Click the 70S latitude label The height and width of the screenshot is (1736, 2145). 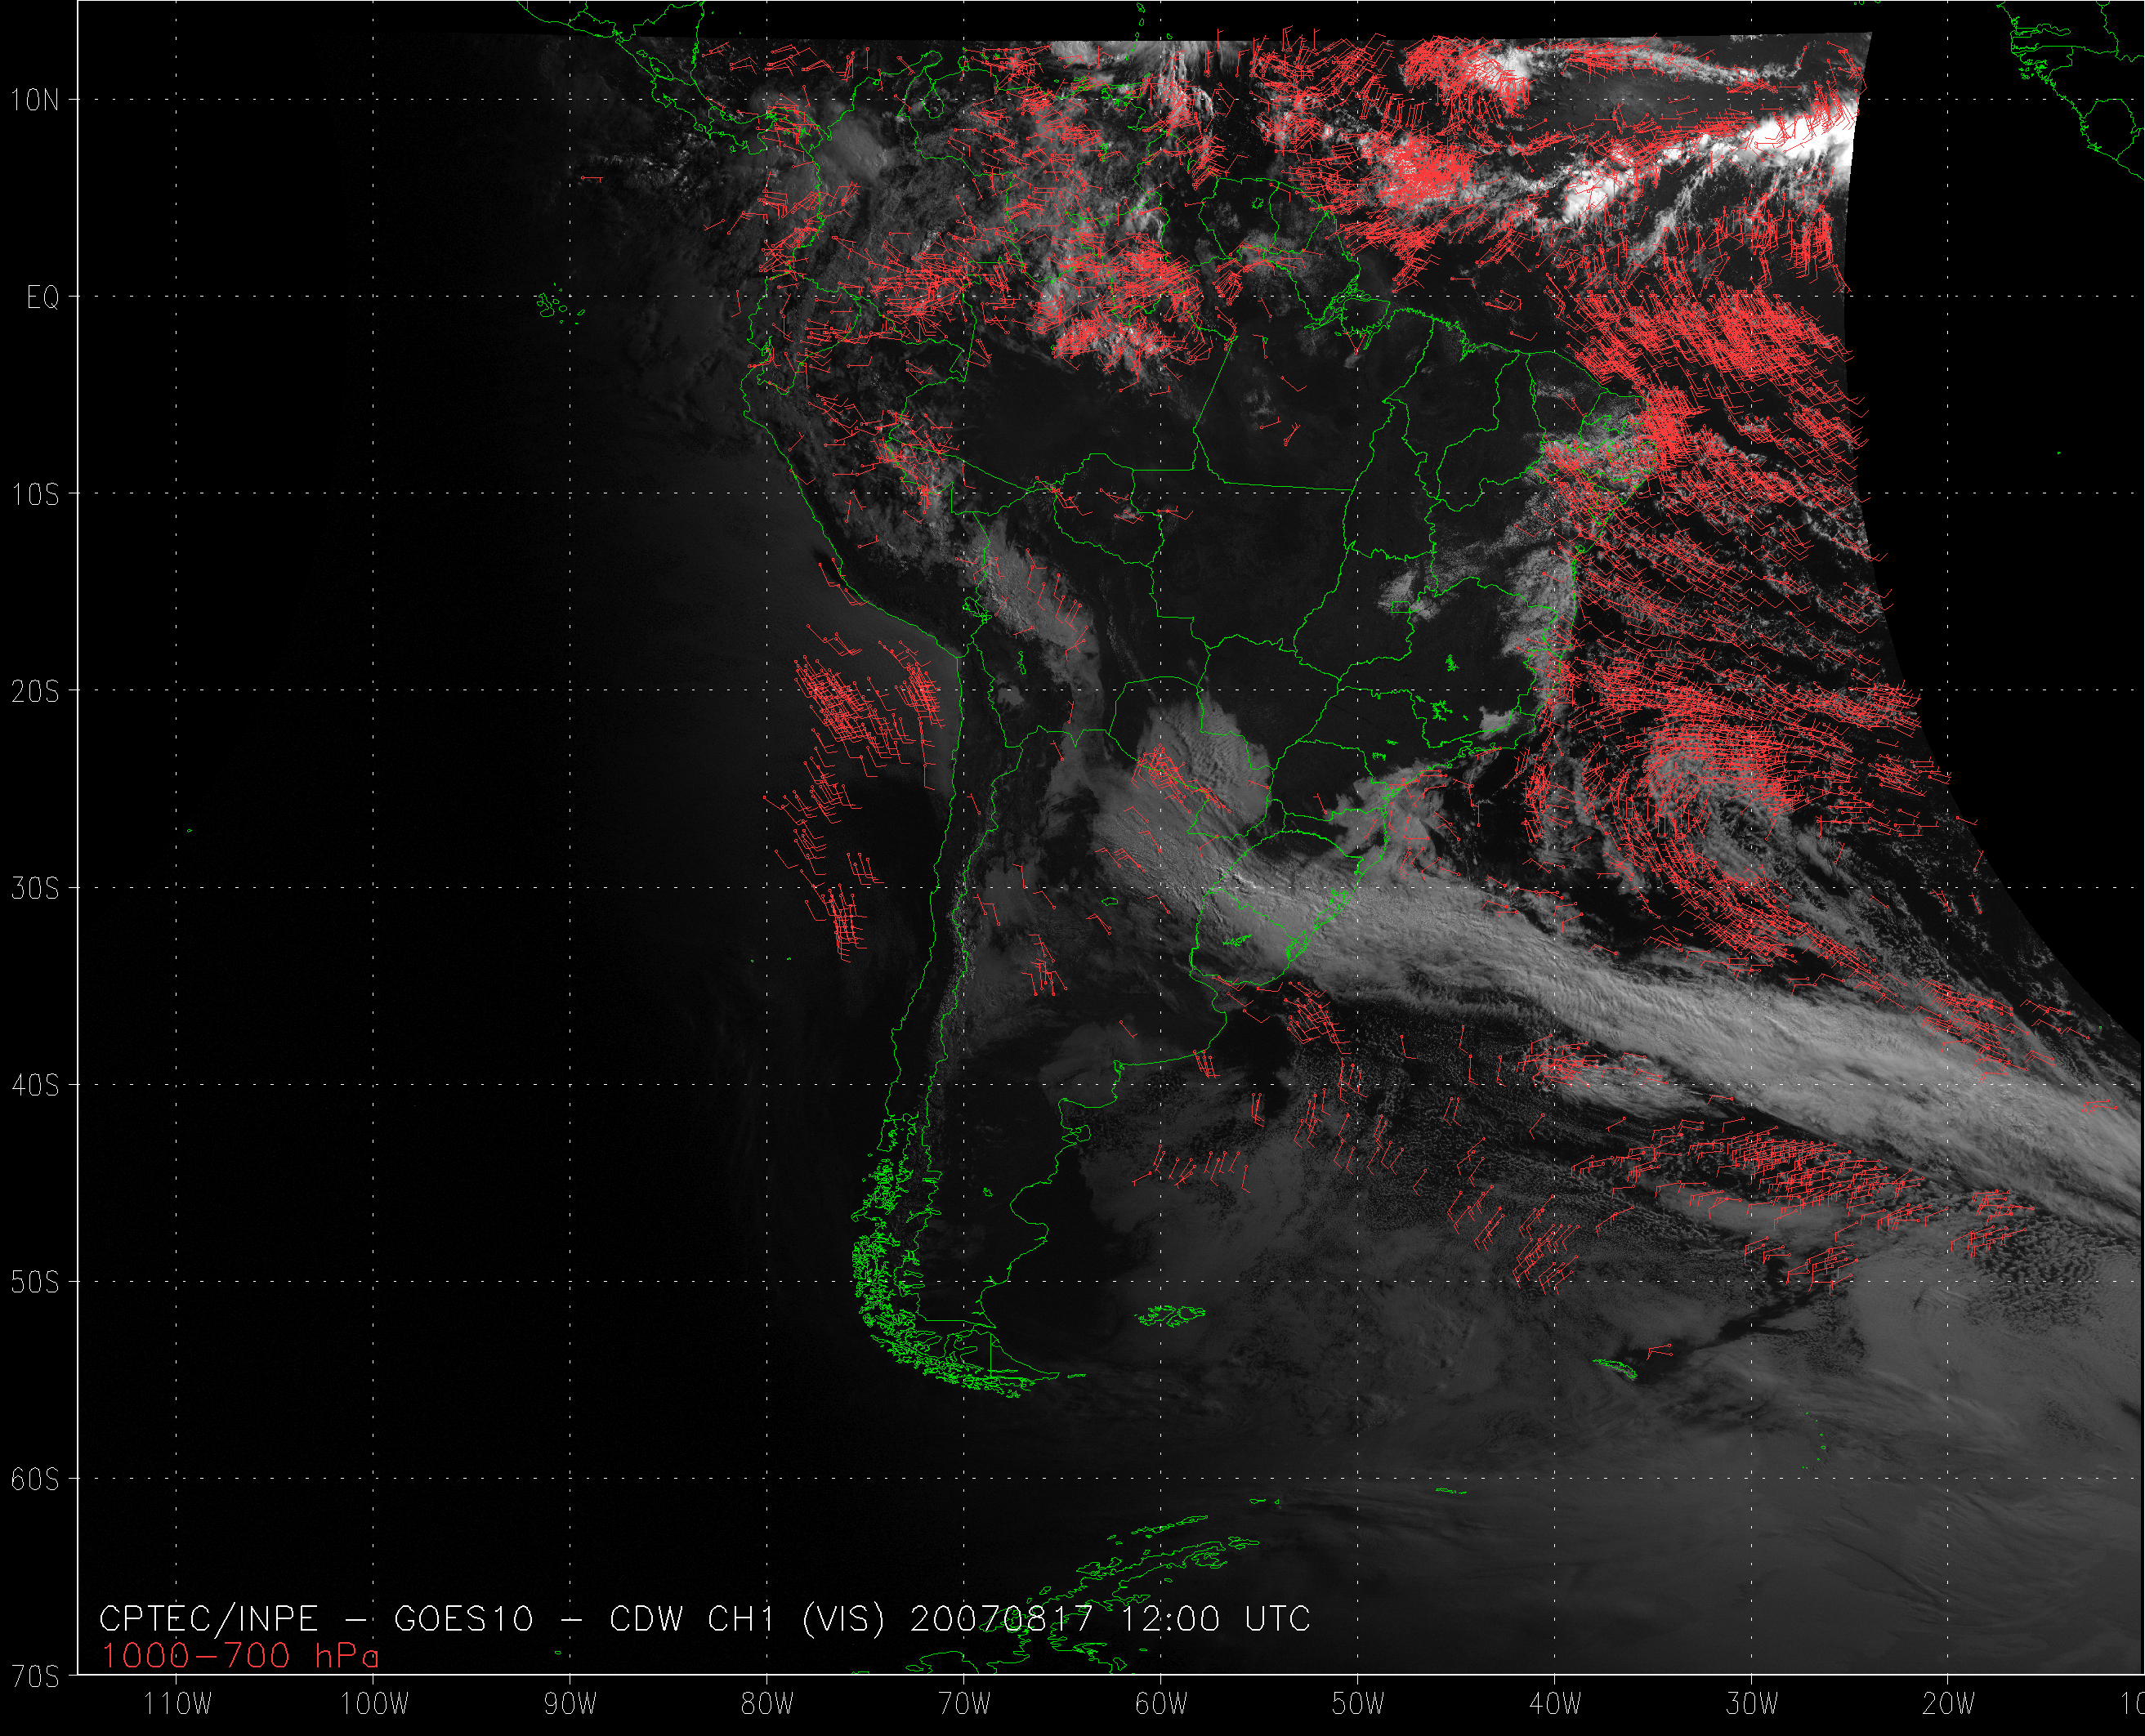pos(35,1677)
